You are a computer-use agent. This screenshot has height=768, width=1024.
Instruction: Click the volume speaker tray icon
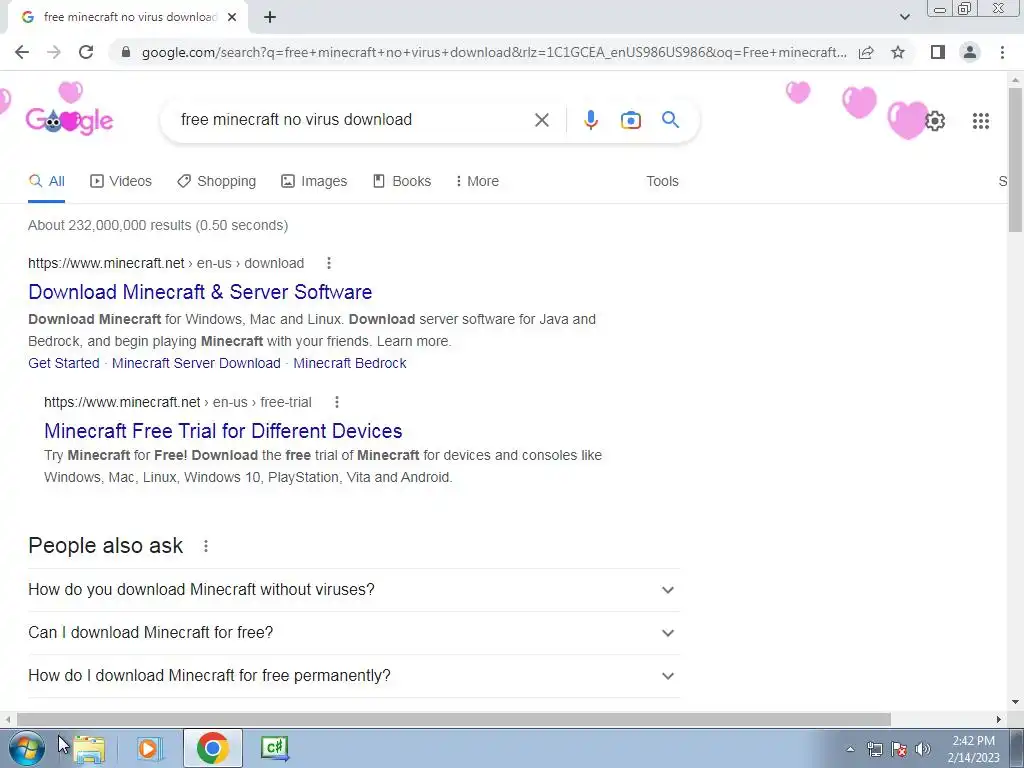coord(922,750)
